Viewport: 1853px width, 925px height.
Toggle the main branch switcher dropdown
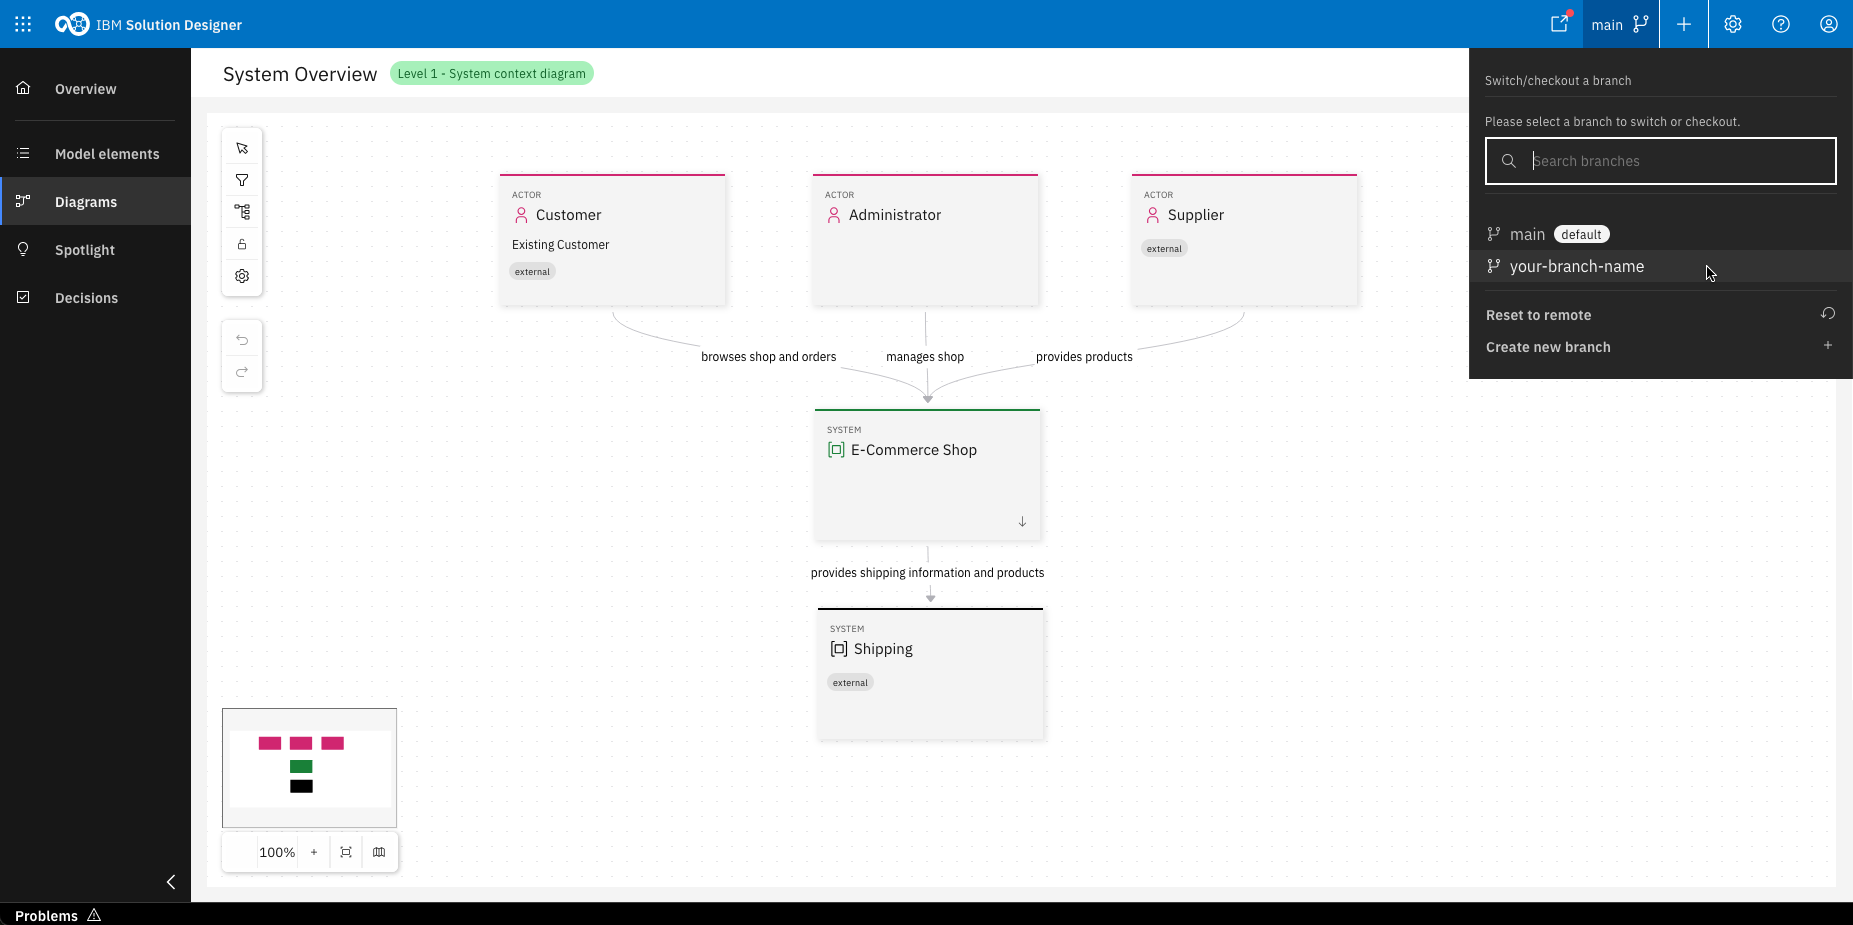click(1620, 24)
